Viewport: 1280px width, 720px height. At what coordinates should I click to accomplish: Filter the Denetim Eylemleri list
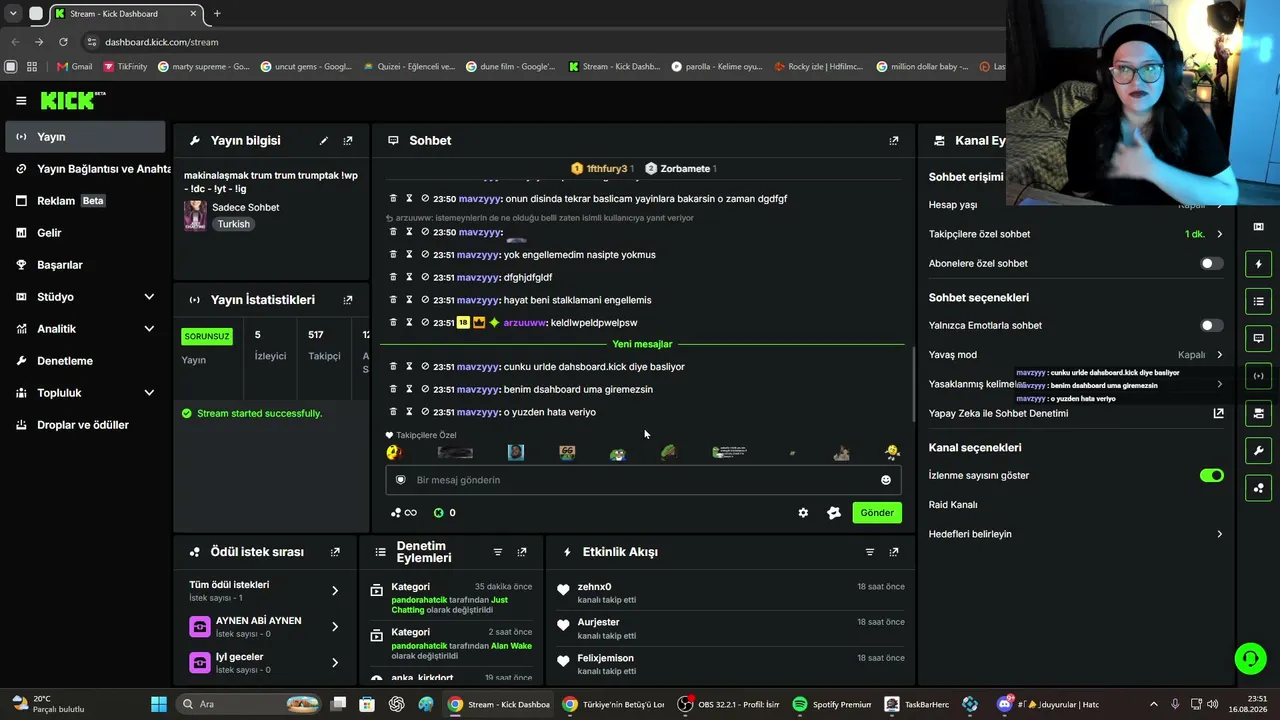pyautogui.click(x=498, y=552)
